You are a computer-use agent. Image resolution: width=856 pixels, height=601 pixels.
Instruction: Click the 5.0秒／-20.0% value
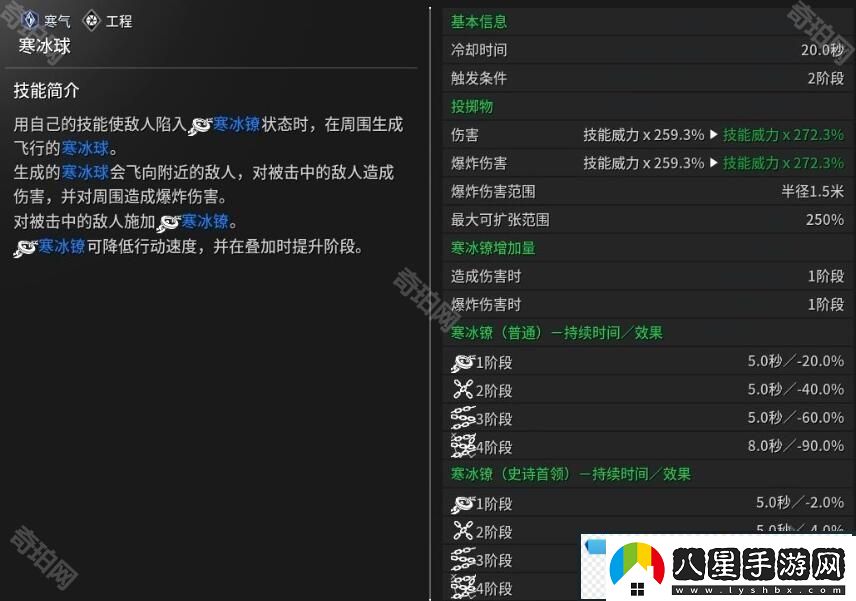[x=796, y=361]
